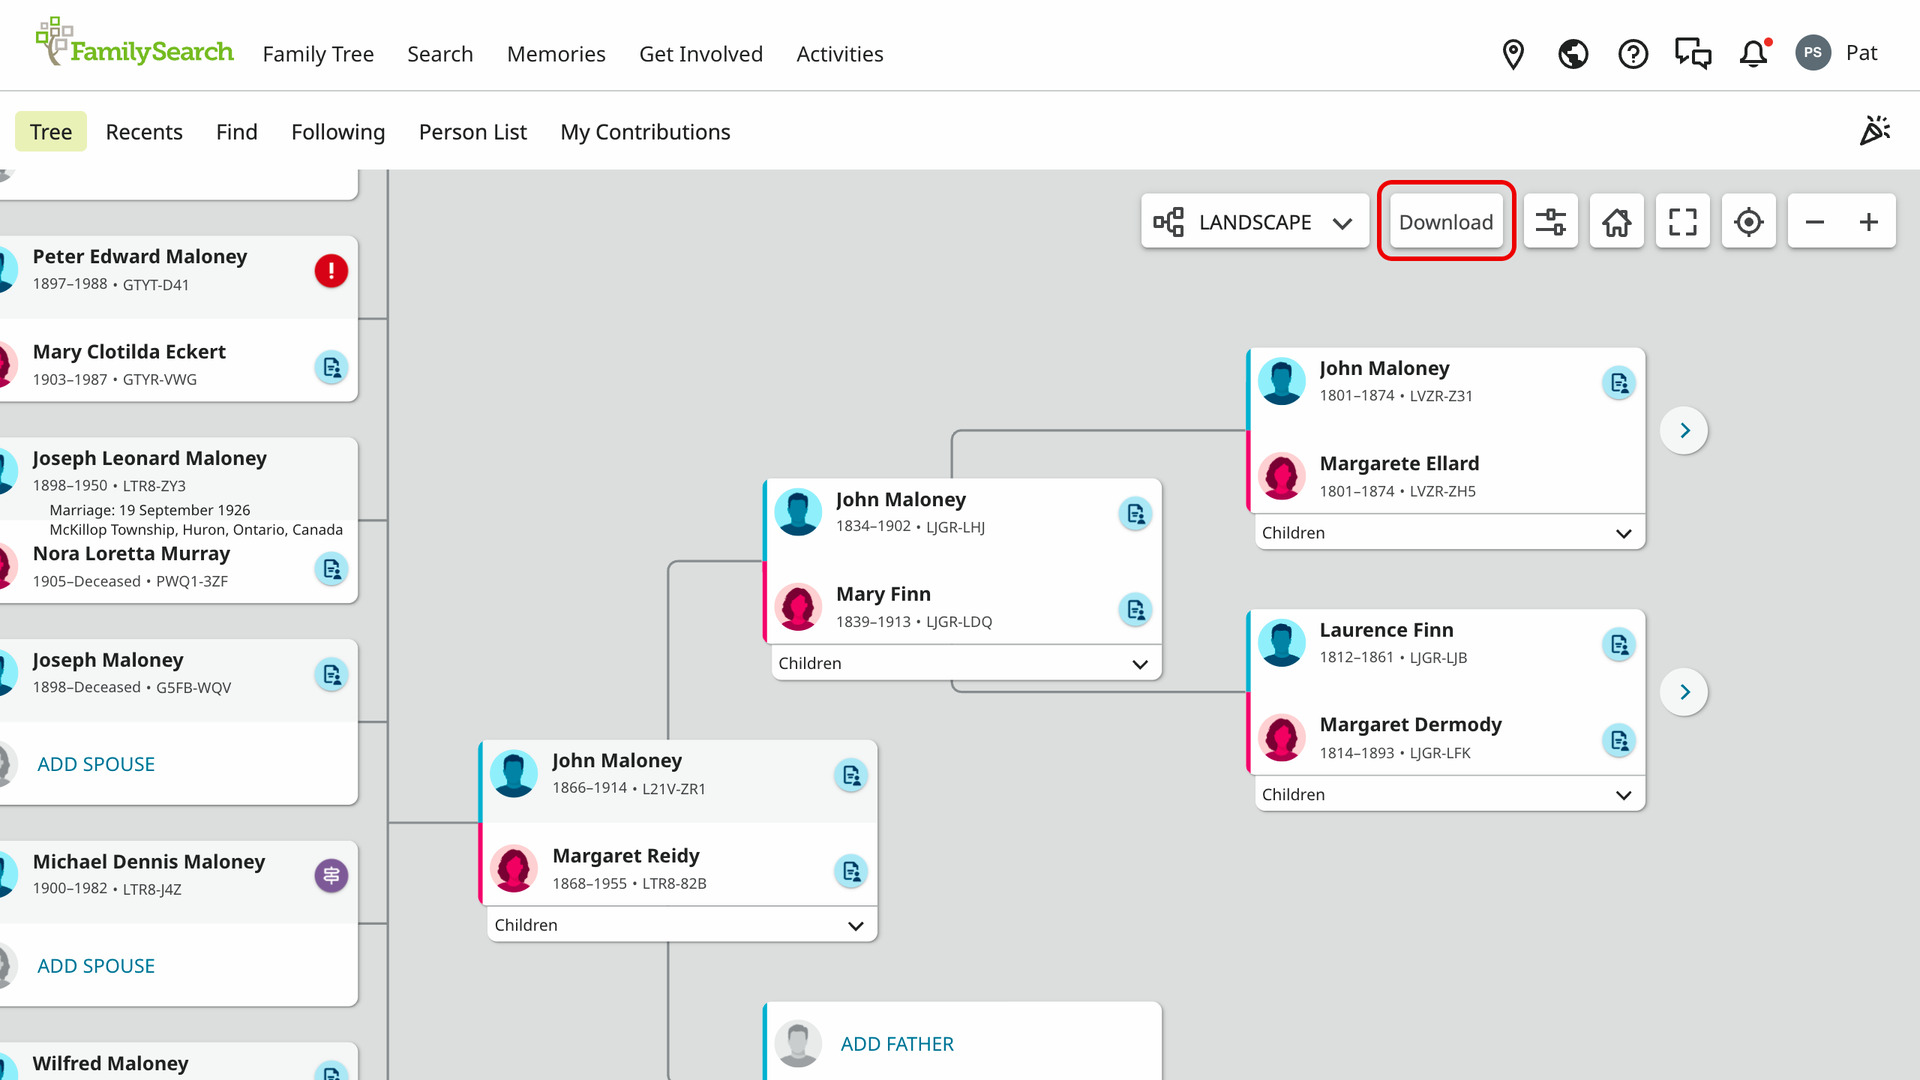The image size is (1920, 1080).
Task: Open tree options sliders icon
Action: pyautogui.click(x=1551, y=221)
